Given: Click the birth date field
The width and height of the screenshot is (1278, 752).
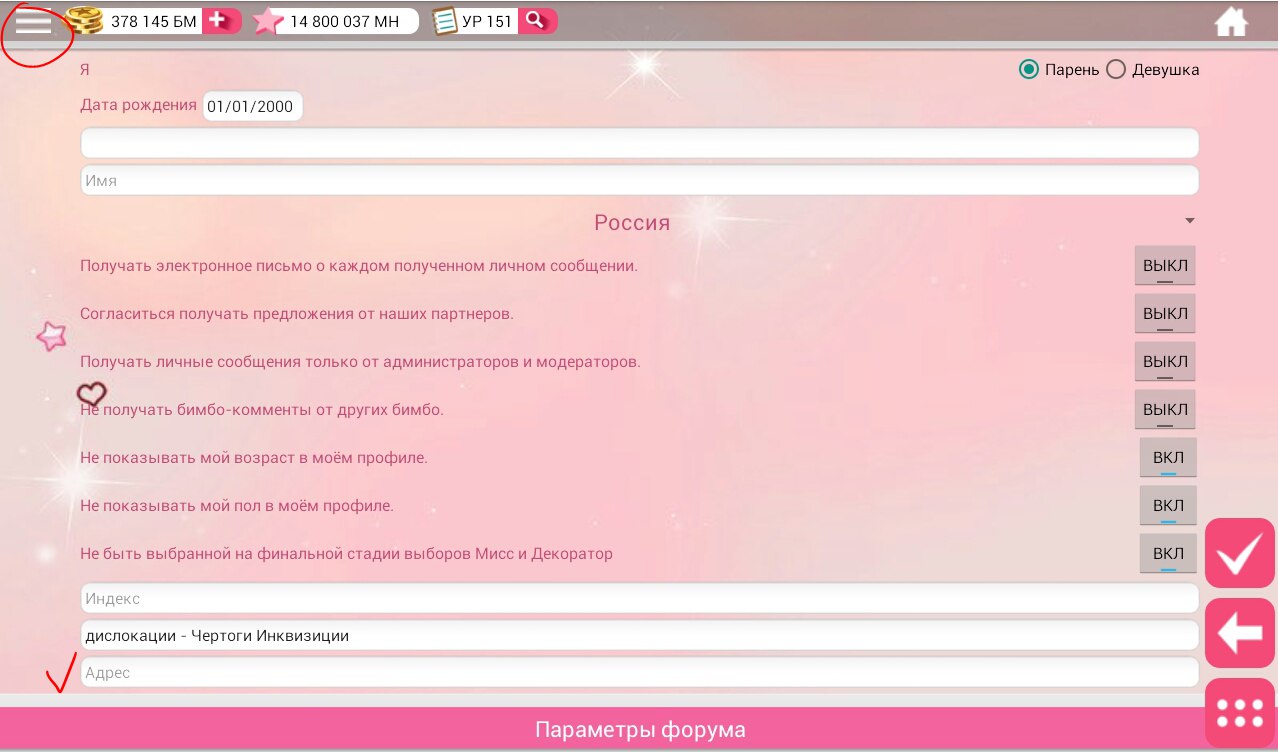Looking at the screenshot, I should 253,106.
